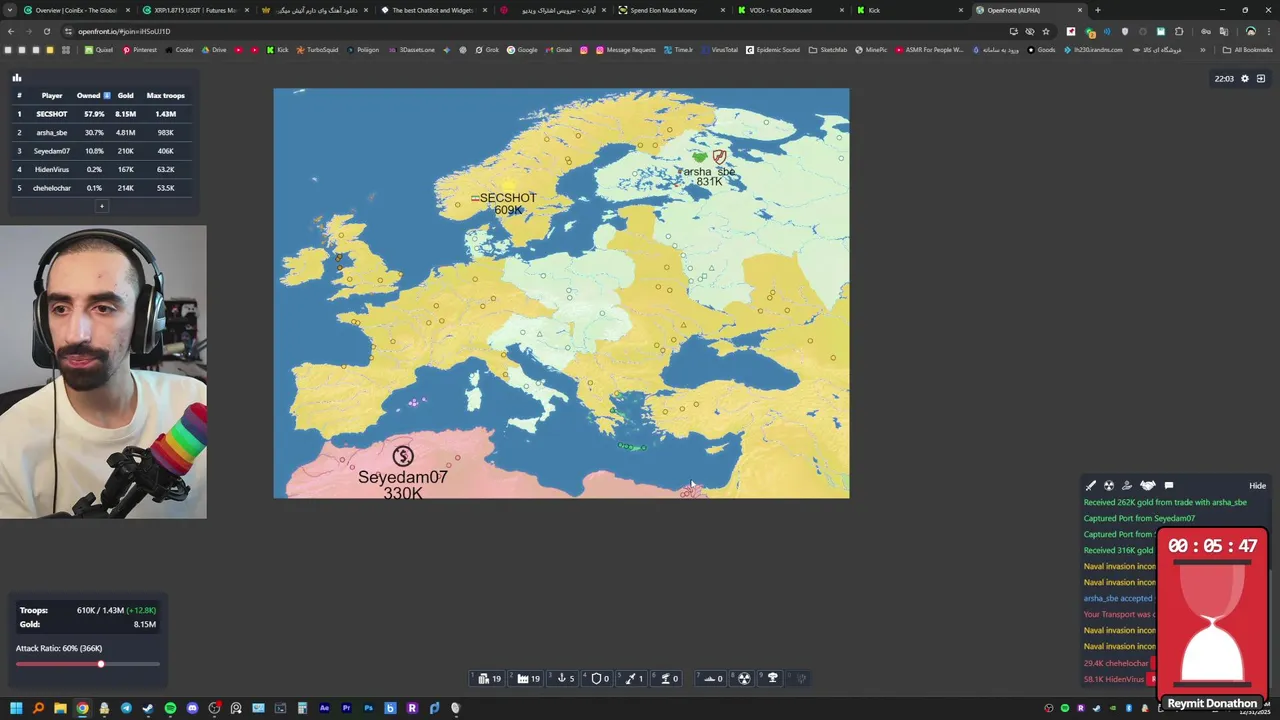This screenshot has width=1280, height=720.
Task: Open Gmail bookmark
Action: (x=558, y=49)
